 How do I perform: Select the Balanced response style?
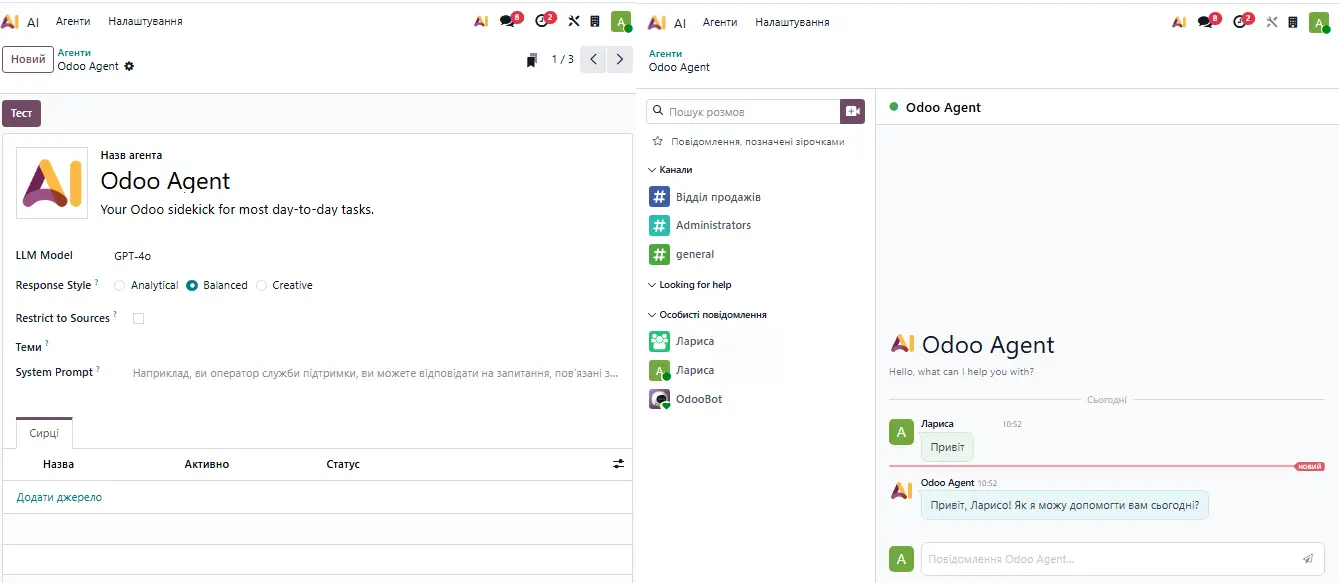pos(192,285)
